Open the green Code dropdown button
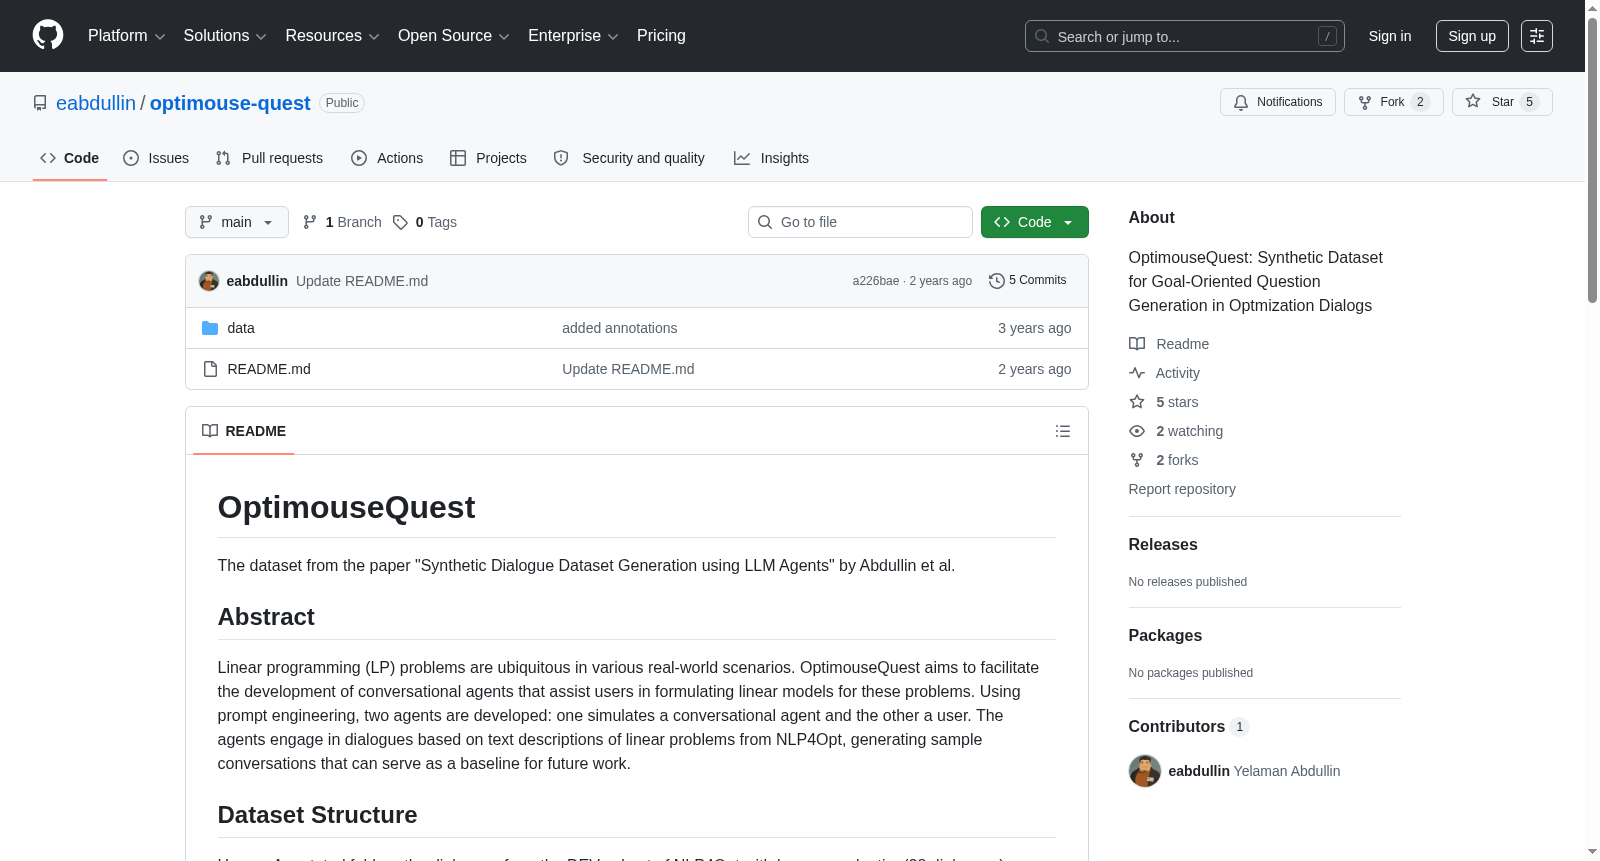The width and height of the screenshot is (1600, 861). coord(1035,222)
